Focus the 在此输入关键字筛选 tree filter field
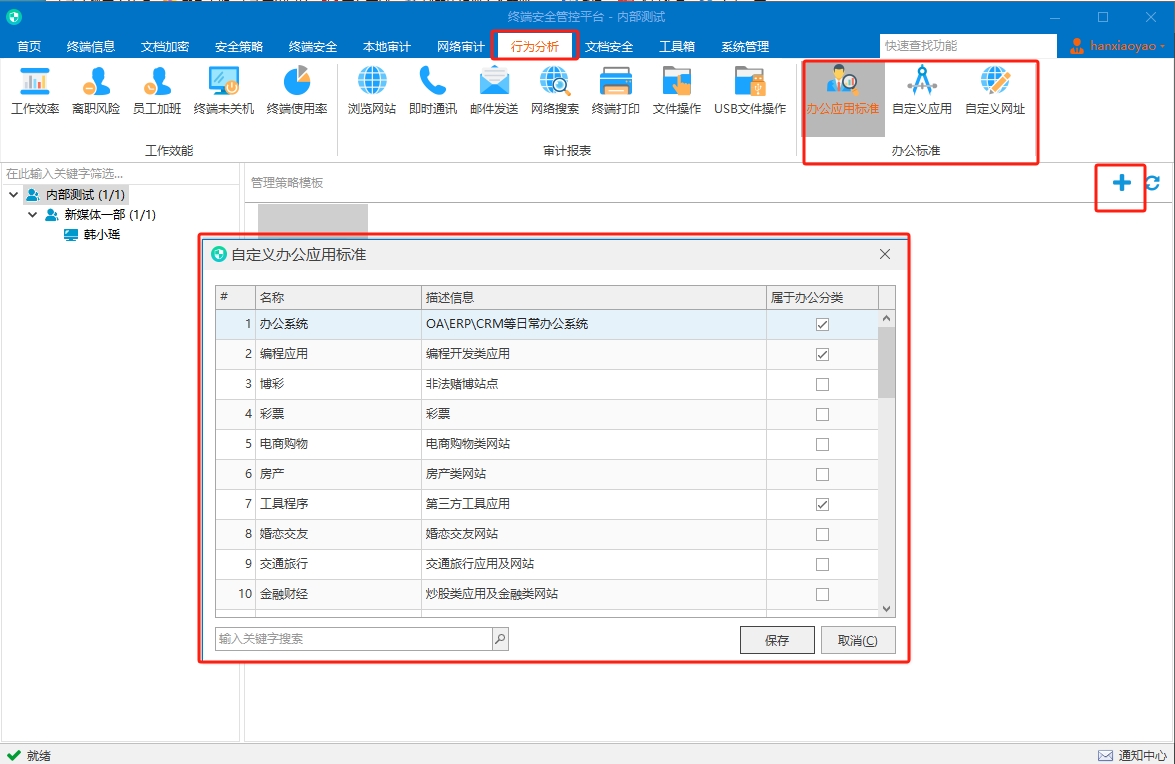Viewport: 1175px width, 764px height. (x=120, y=174)
